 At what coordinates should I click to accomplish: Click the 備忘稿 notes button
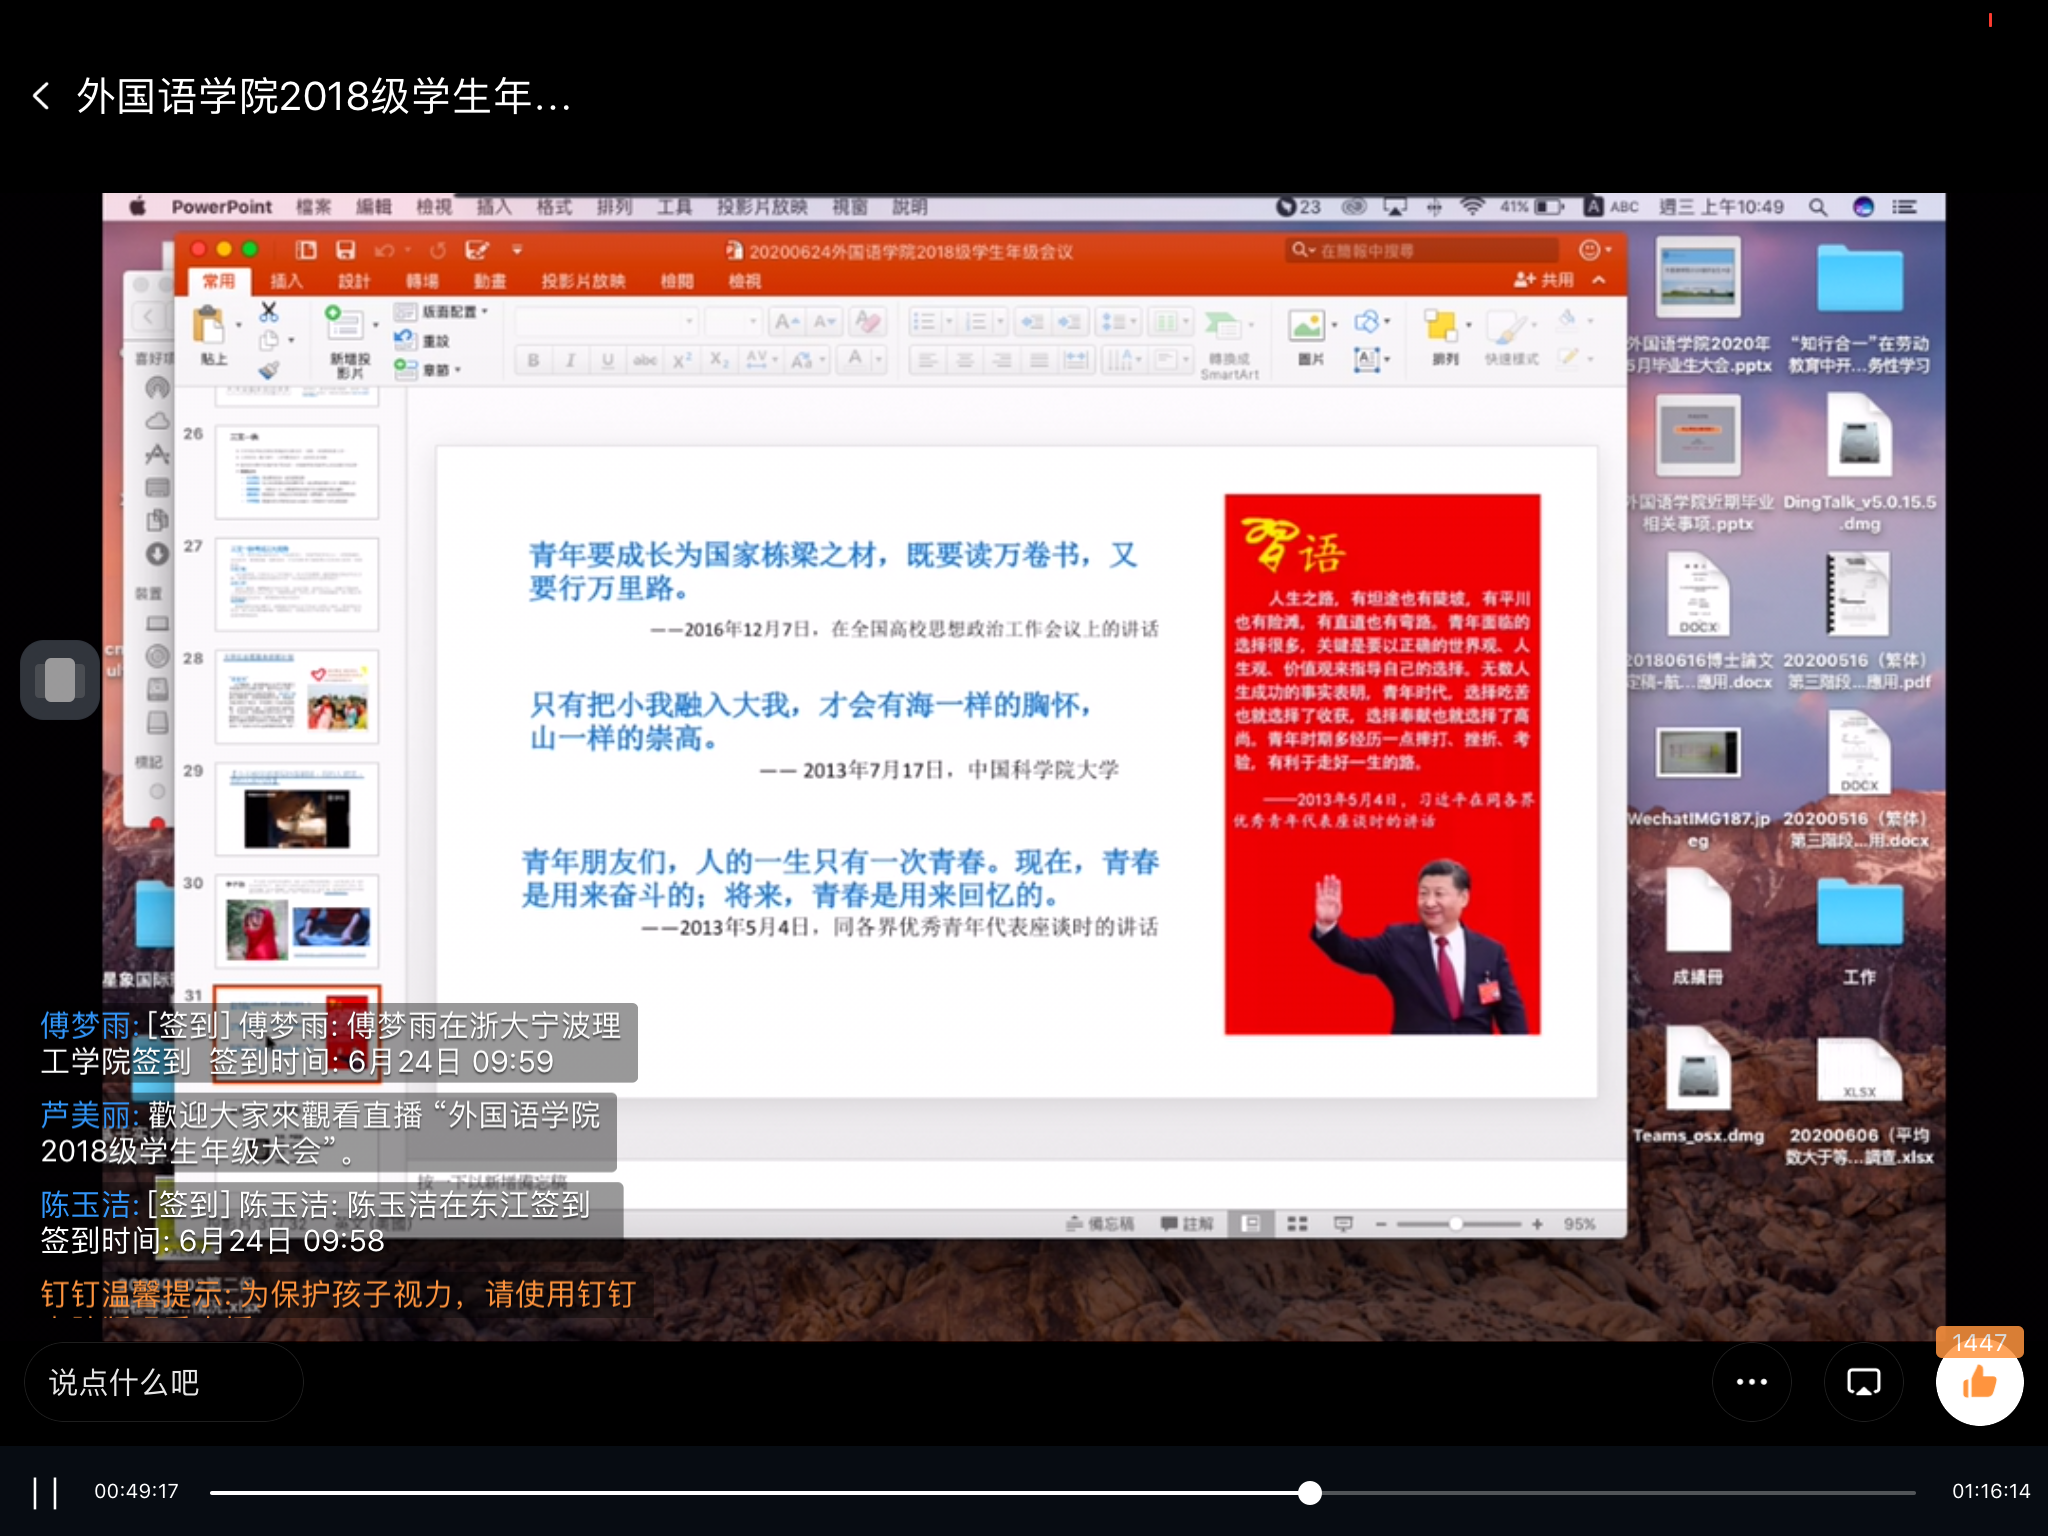1101,1224
